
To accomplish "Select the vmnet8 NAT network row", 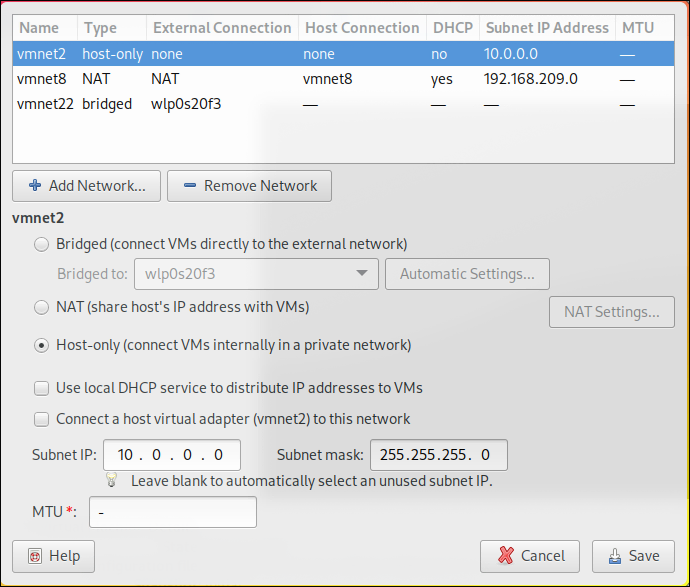I will pyautogui.click(x=300, y=78).
